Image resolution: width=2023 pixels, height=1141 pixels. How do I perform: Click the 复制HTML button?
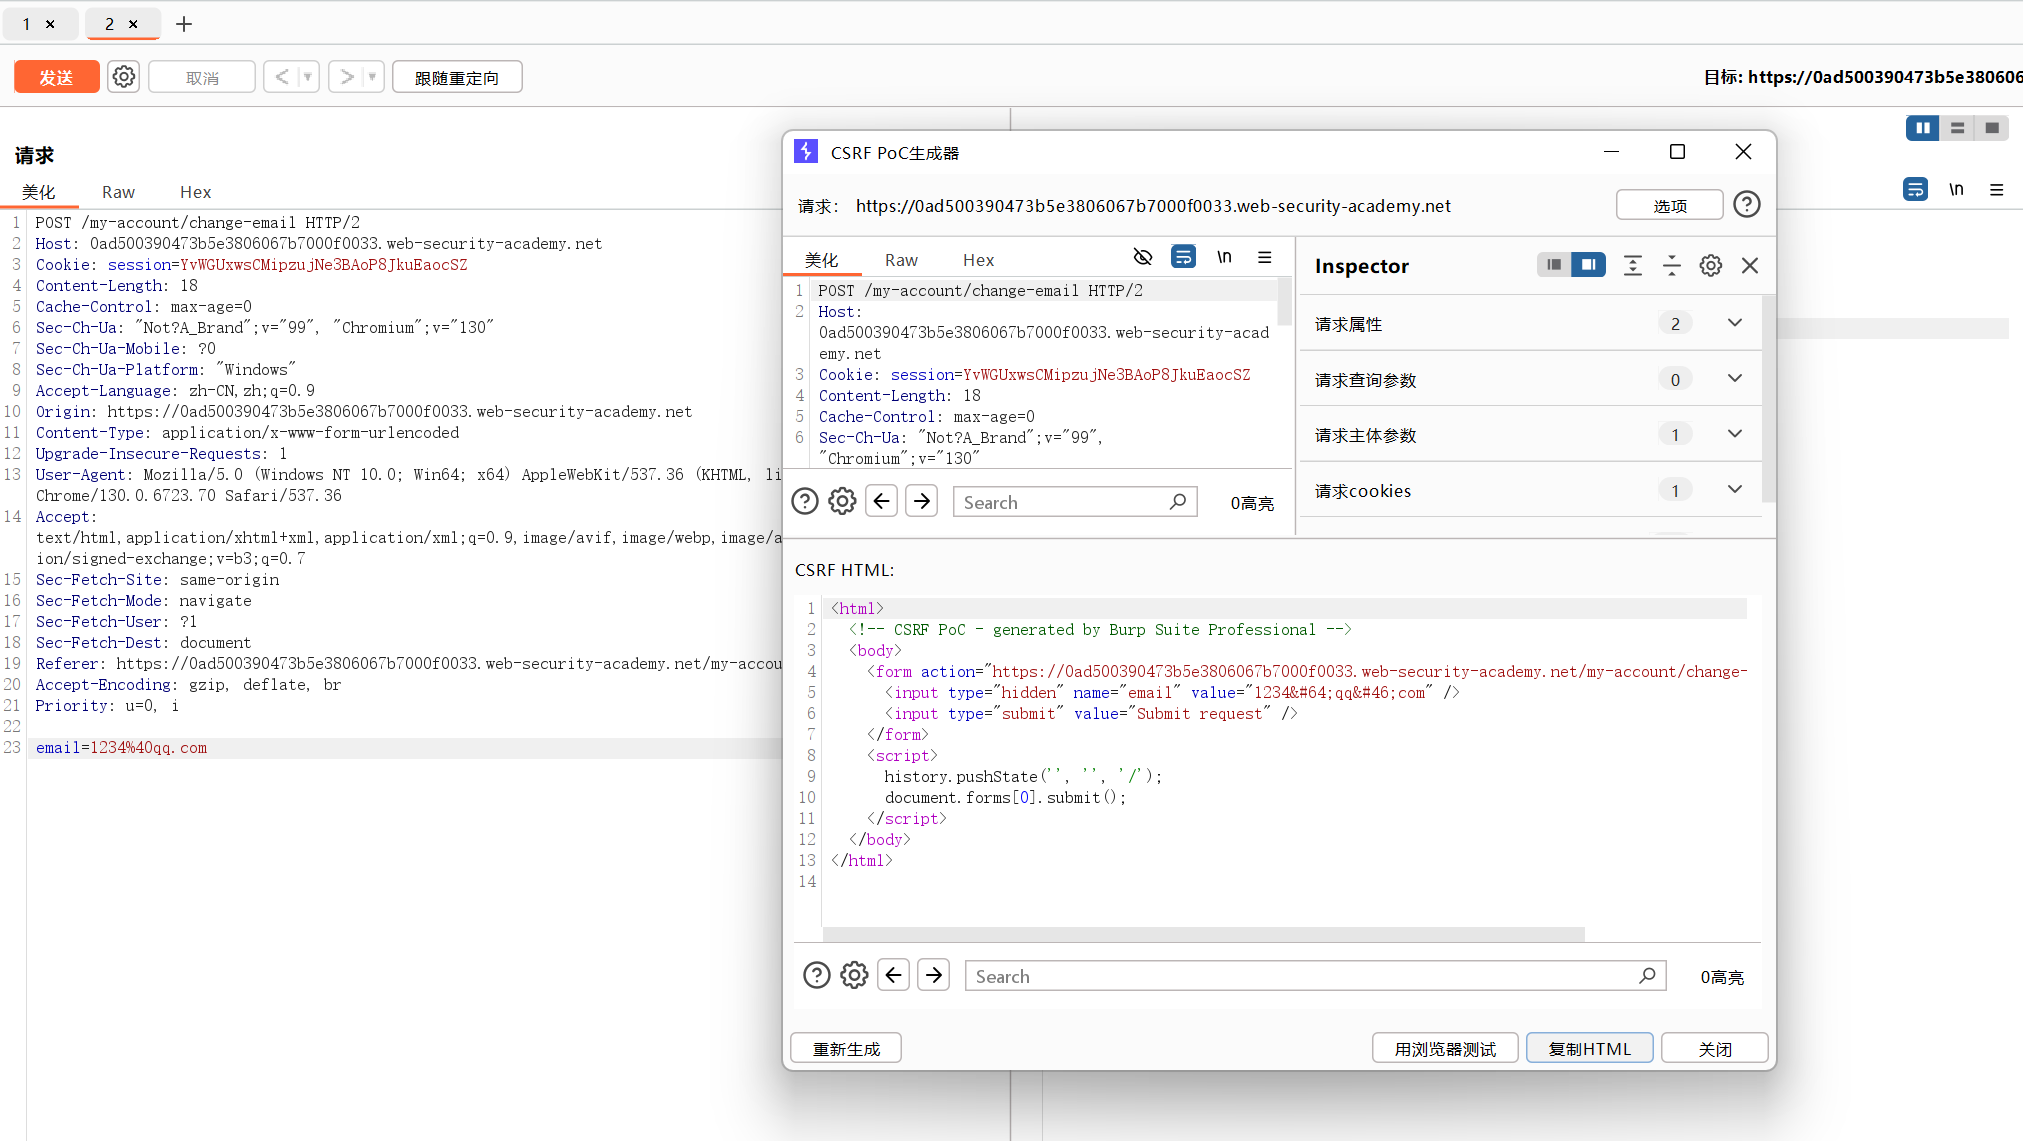point(1589,1048)
